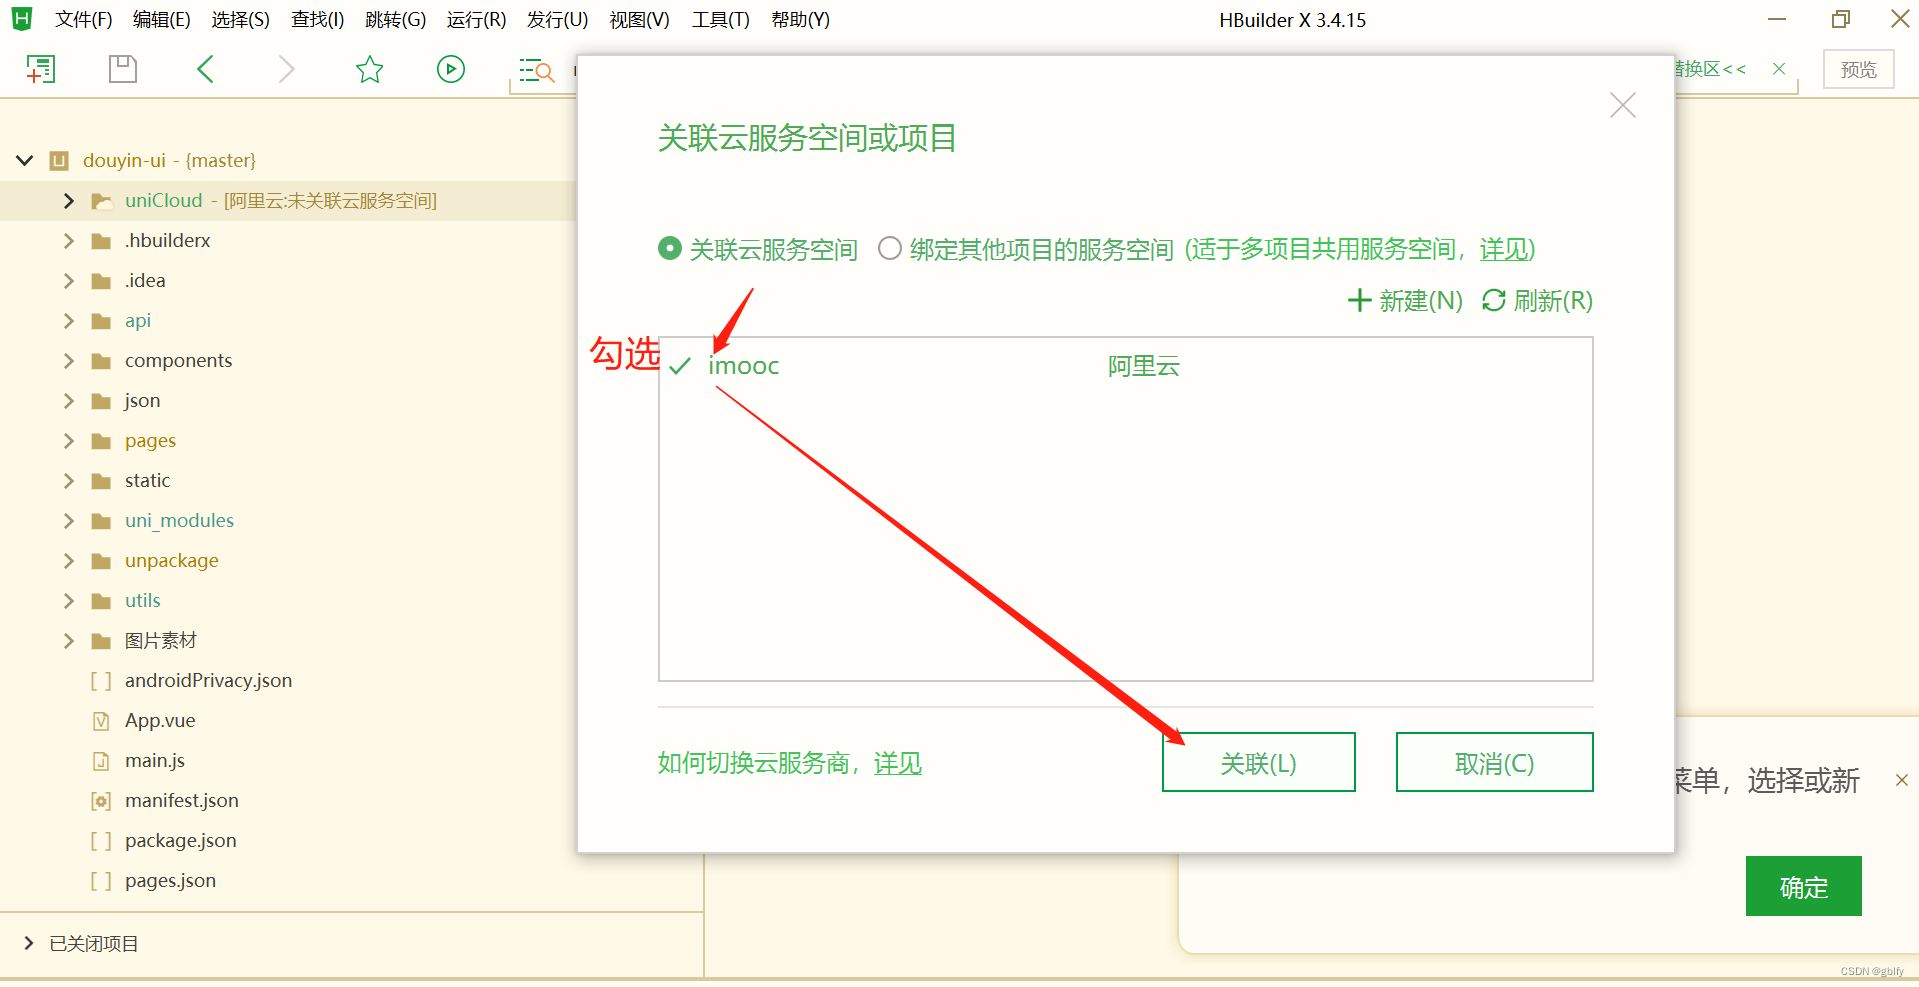Open the 详见 link about switching provider
Image resolution: width=1919 pixels, height=987 pixels.
click(x=898, y=763)
